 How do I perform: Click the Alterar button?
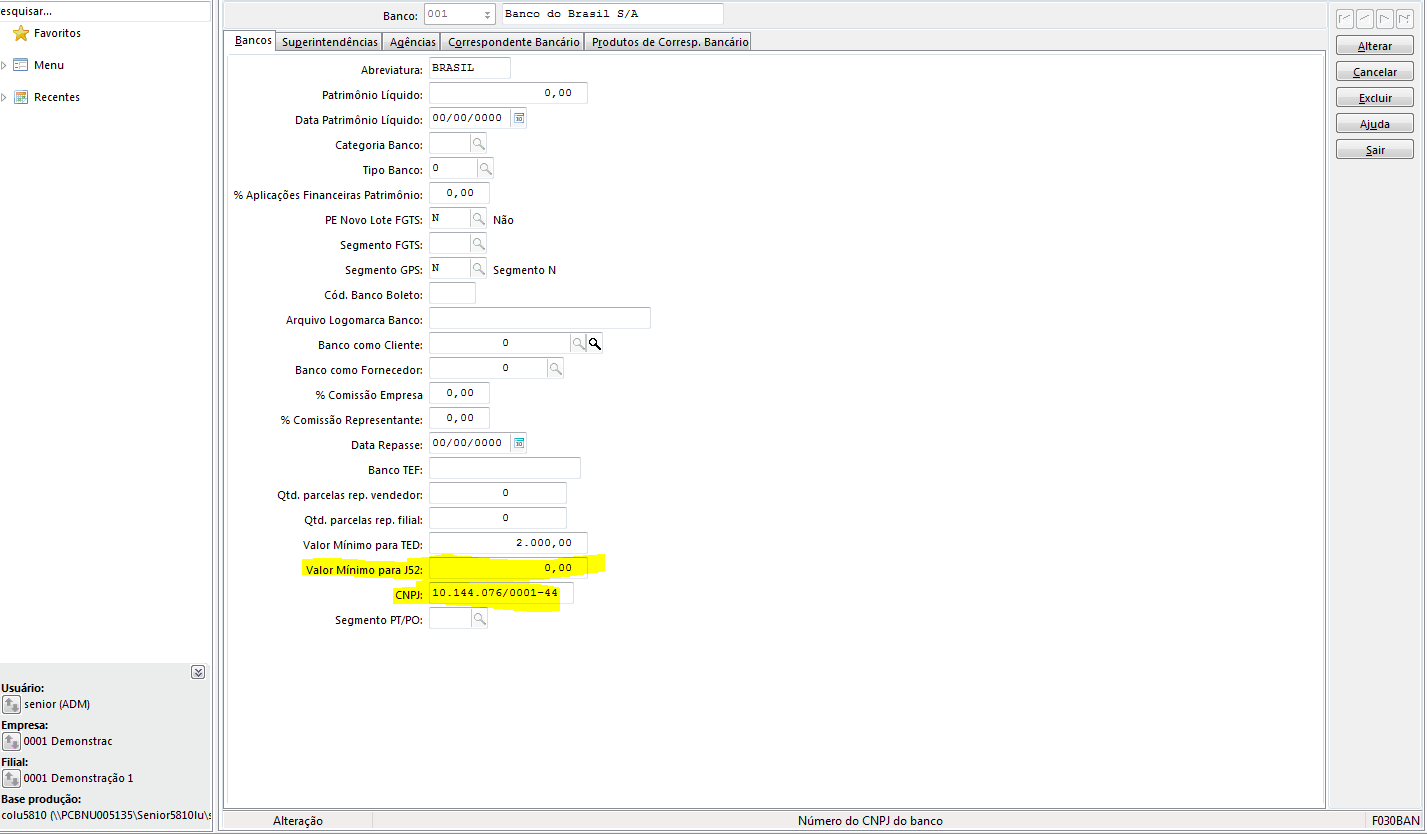point(1374,47)
